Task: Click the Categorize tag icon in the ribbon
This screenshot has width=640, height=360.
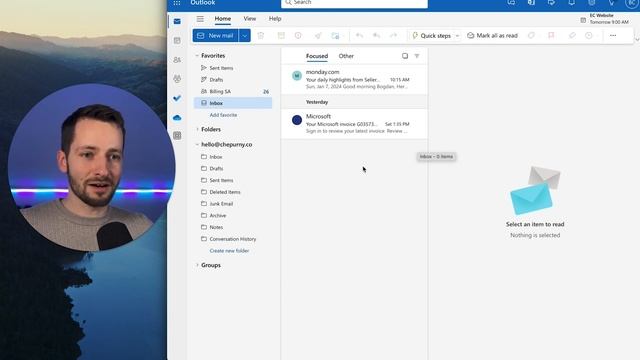Action: pyautogui.click(x=531, y=36)
